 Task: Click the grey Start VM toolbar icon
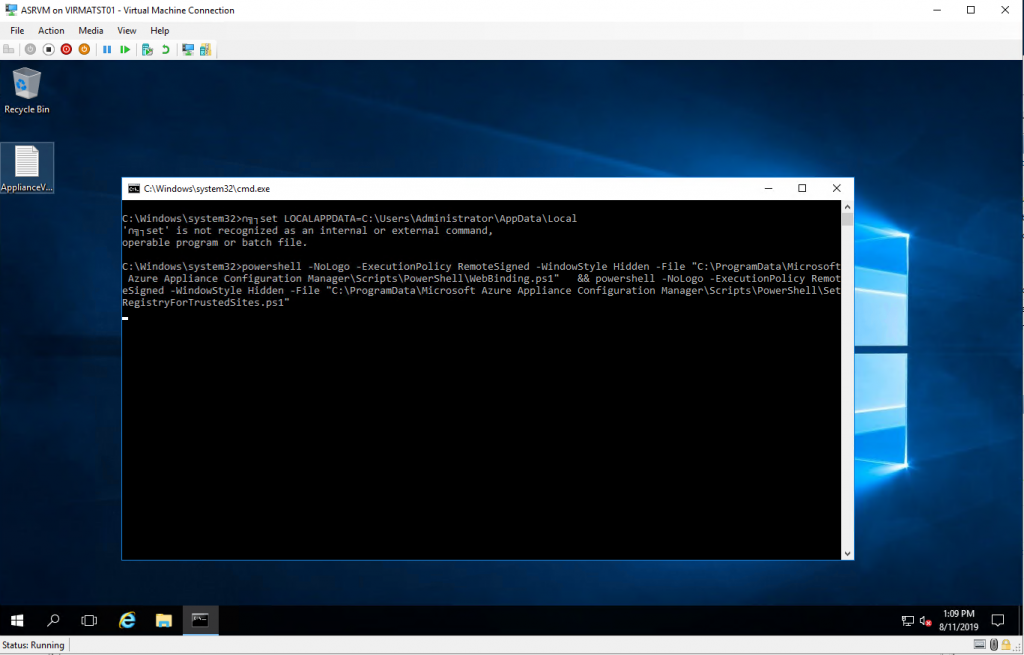click(30, 50)
